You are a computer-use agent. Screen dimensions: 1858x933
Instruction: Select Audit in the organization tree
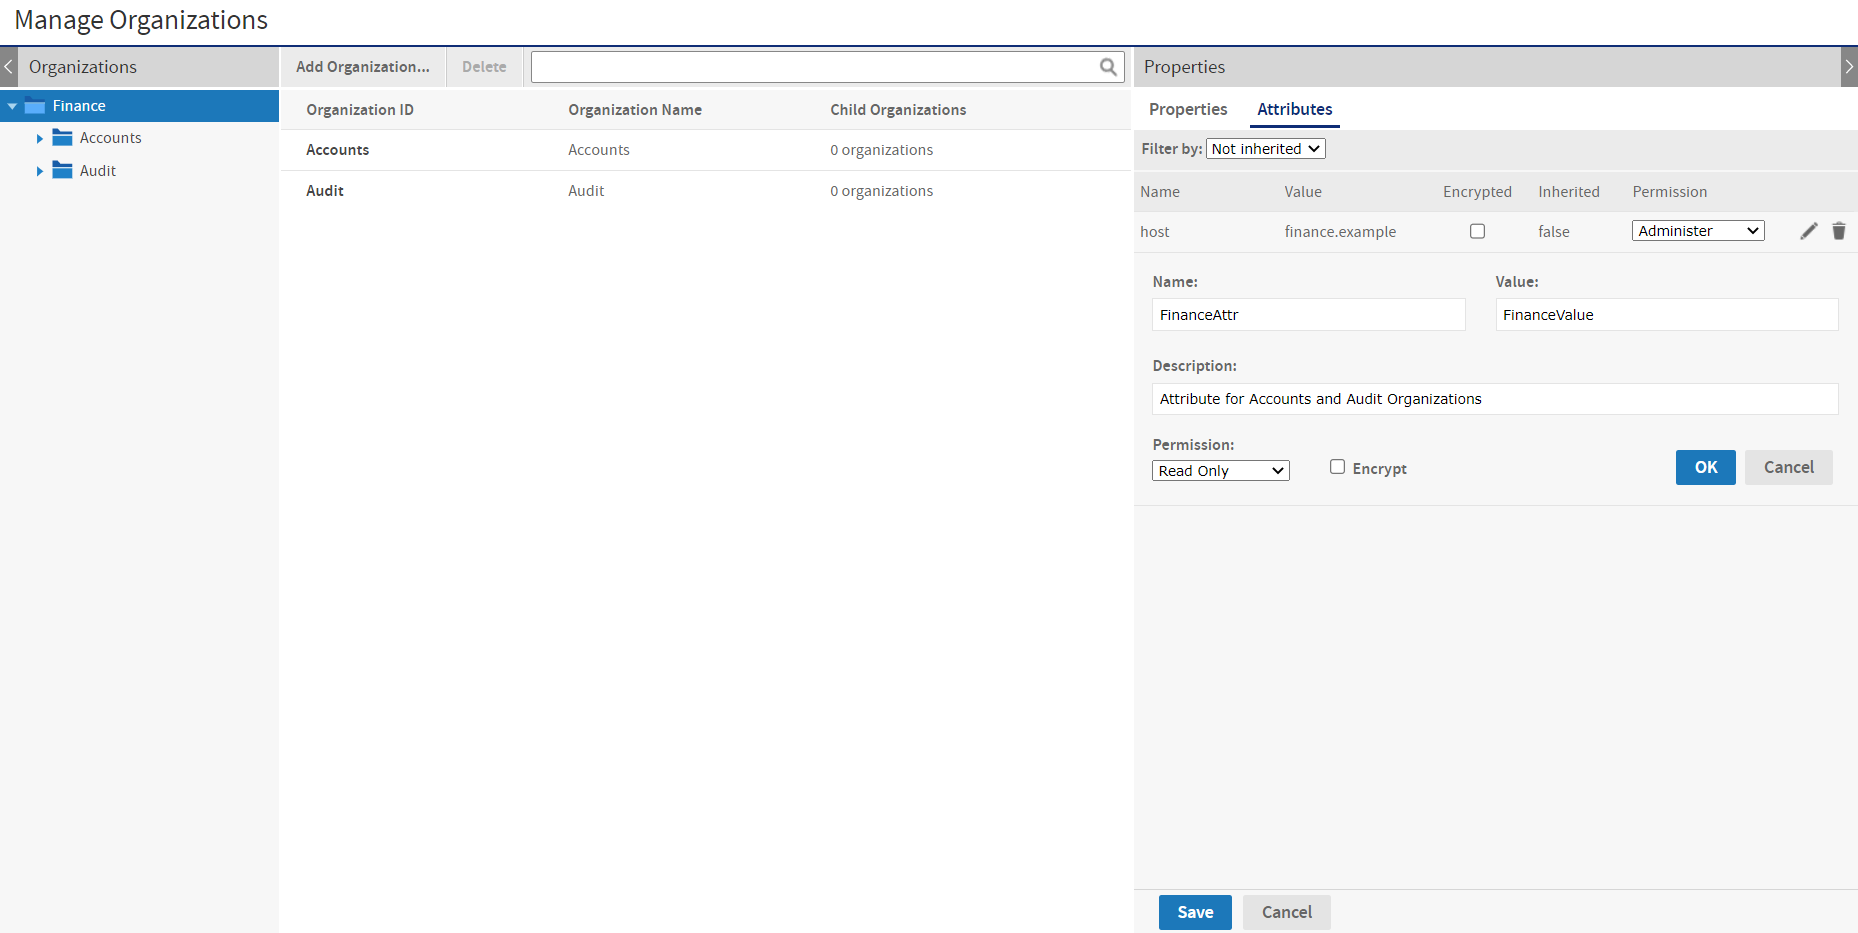(x=98, y=171)
